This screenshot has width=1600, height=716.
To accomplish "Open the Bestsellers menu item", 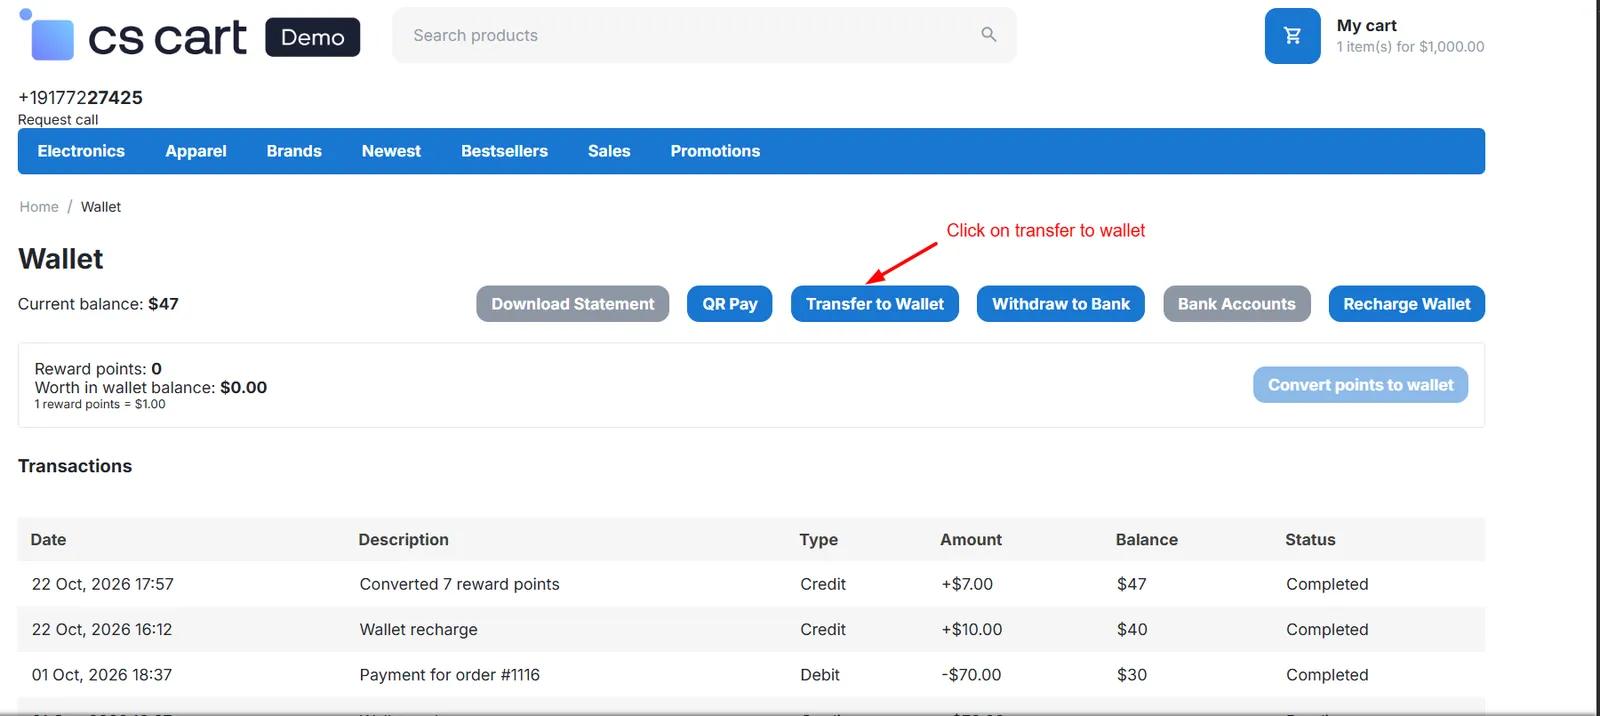I will pos(504,151).
